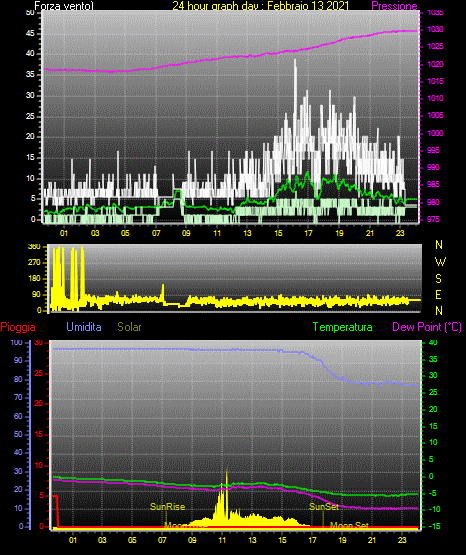Click the 24 hour graph day title
This screenshot has height=555, width=466.
pyautogui.click(x=260, y=6)
